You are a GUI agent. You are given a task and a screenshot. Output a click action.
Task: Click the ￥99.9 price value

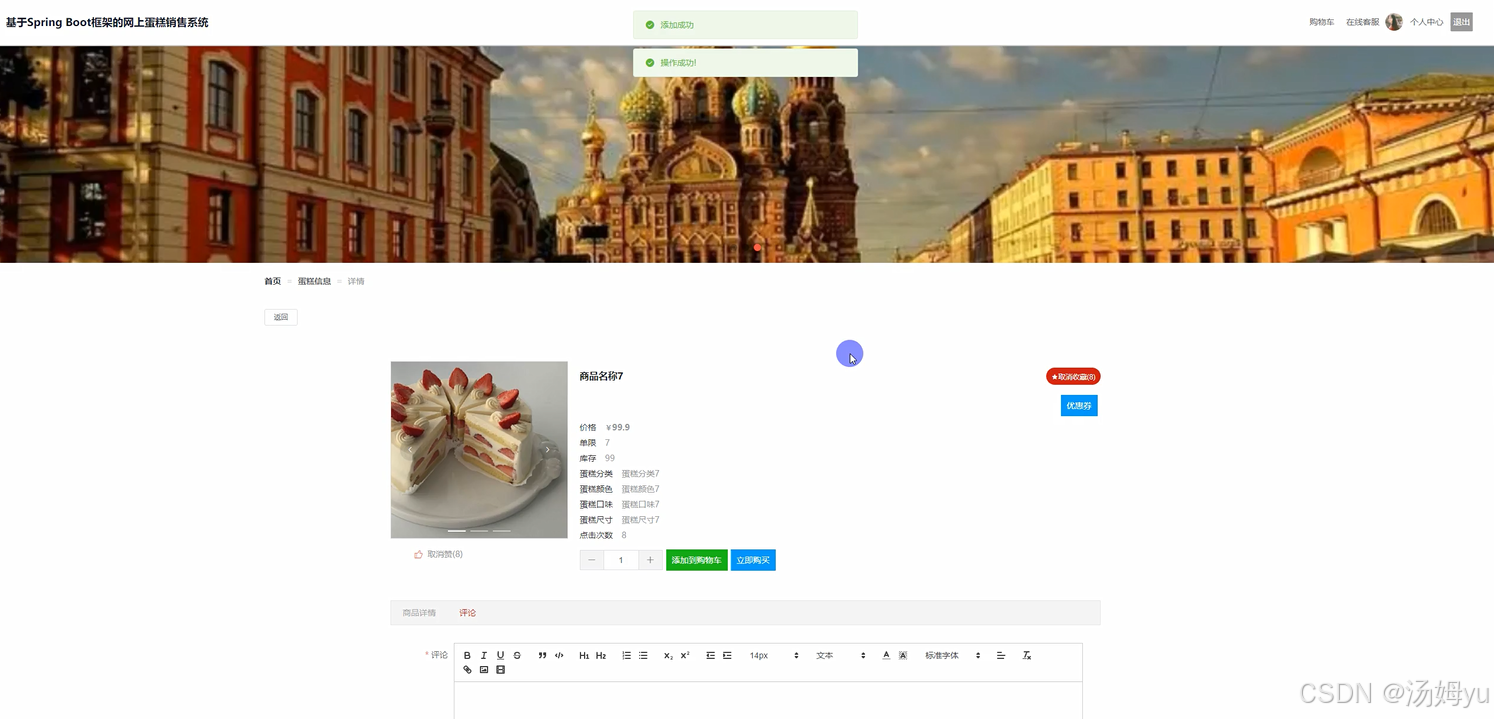pyautogui.click(x=618, y=427)
